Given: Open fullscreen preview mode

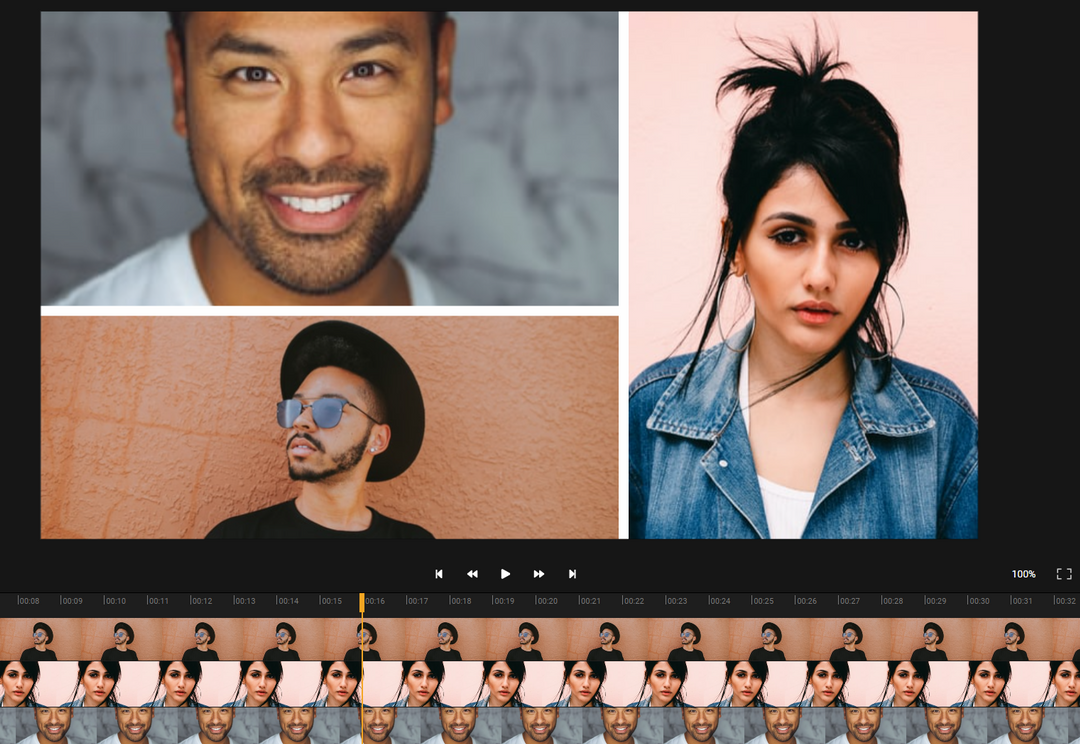Looking at the screenshot, I should (x=1063, y=573).
